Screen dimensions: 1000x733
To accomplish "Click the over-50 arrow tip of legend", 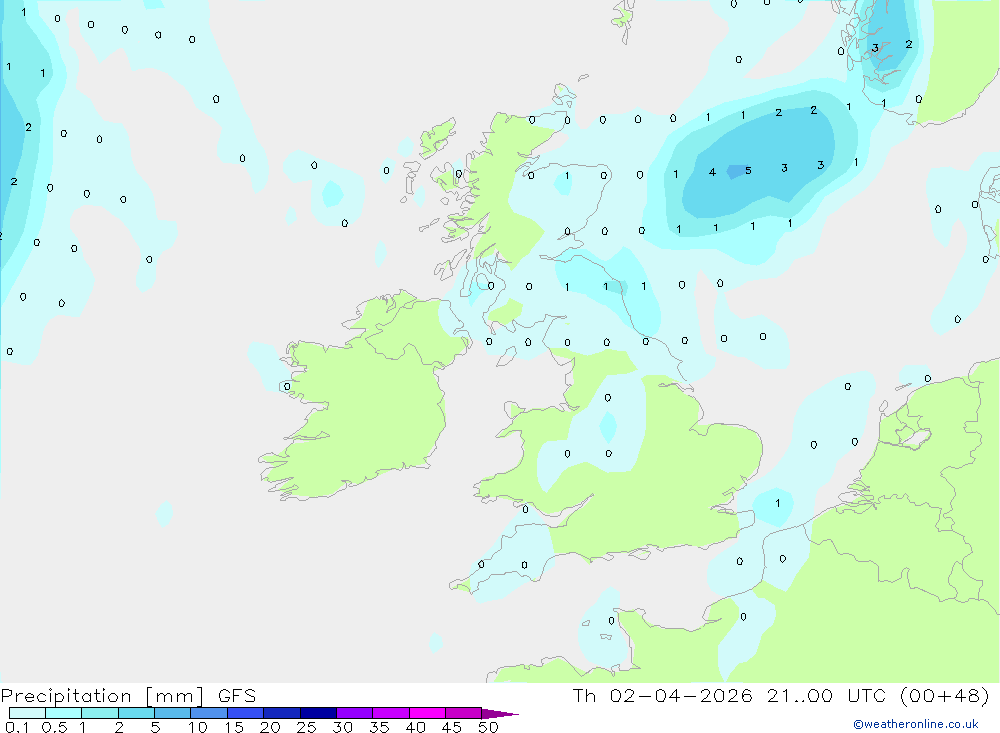I will (x=499, y=714).
